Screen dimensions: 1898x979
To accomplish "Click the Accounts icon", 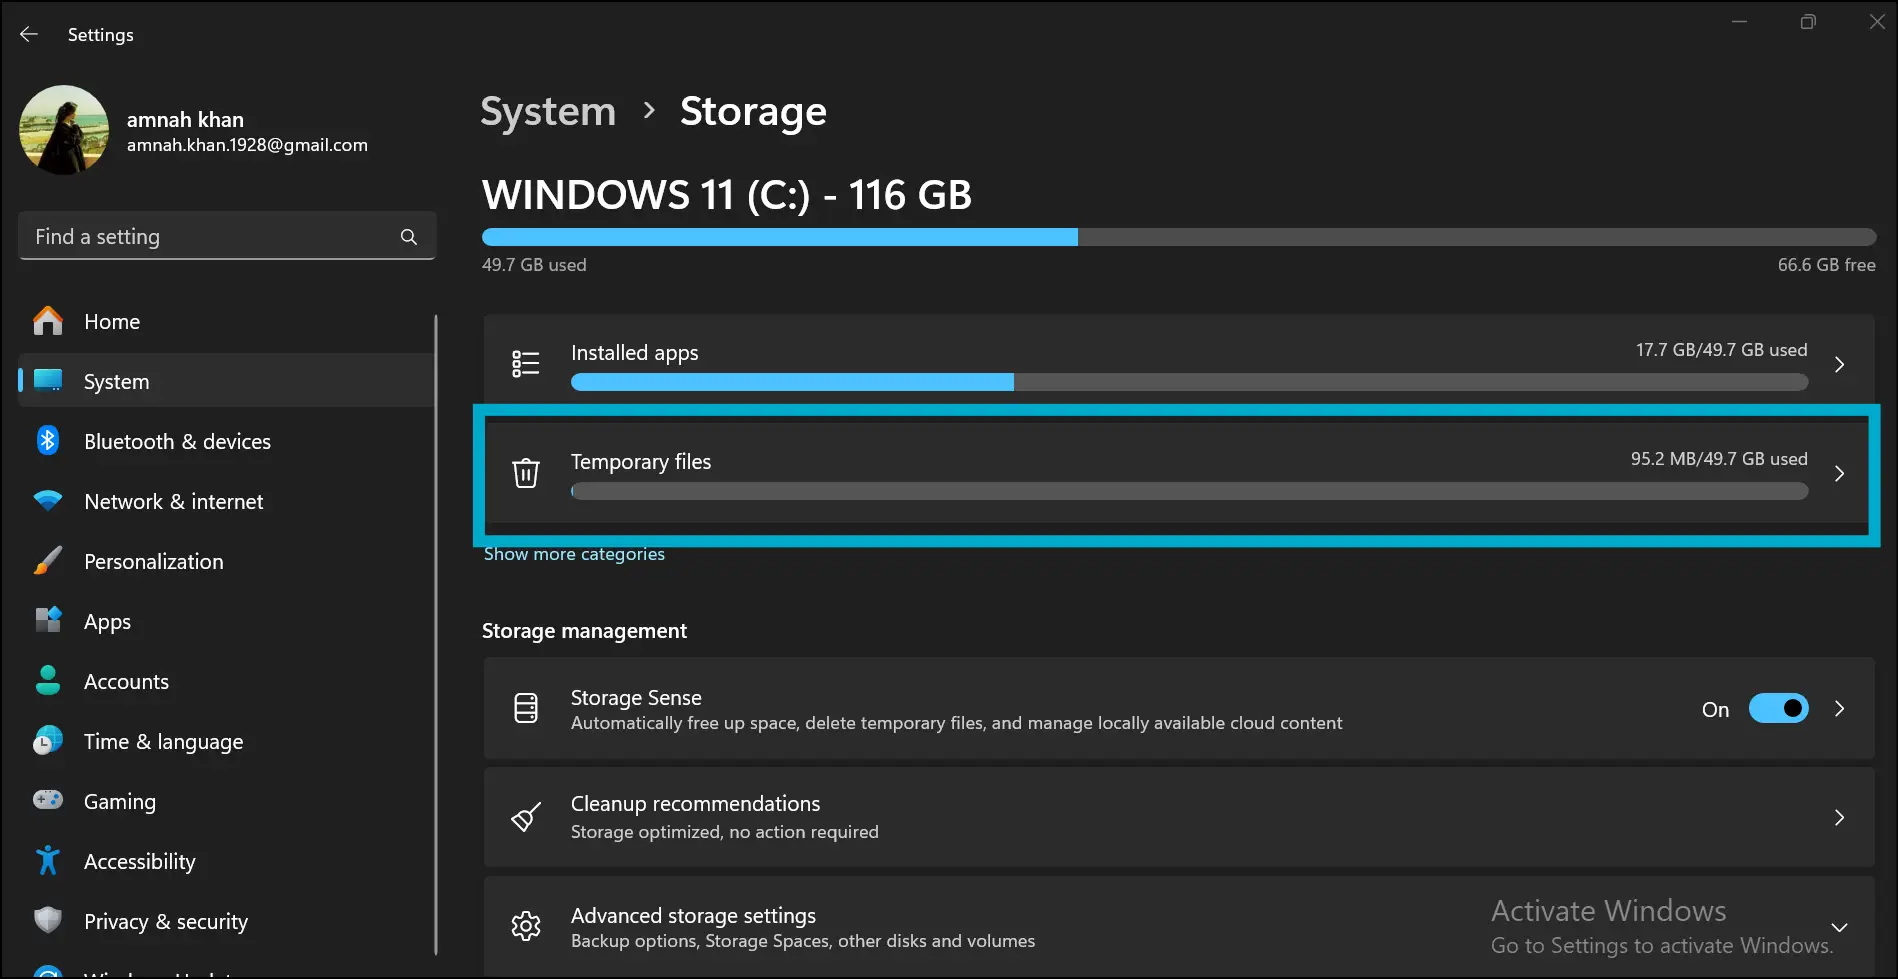I will [47, 681].
